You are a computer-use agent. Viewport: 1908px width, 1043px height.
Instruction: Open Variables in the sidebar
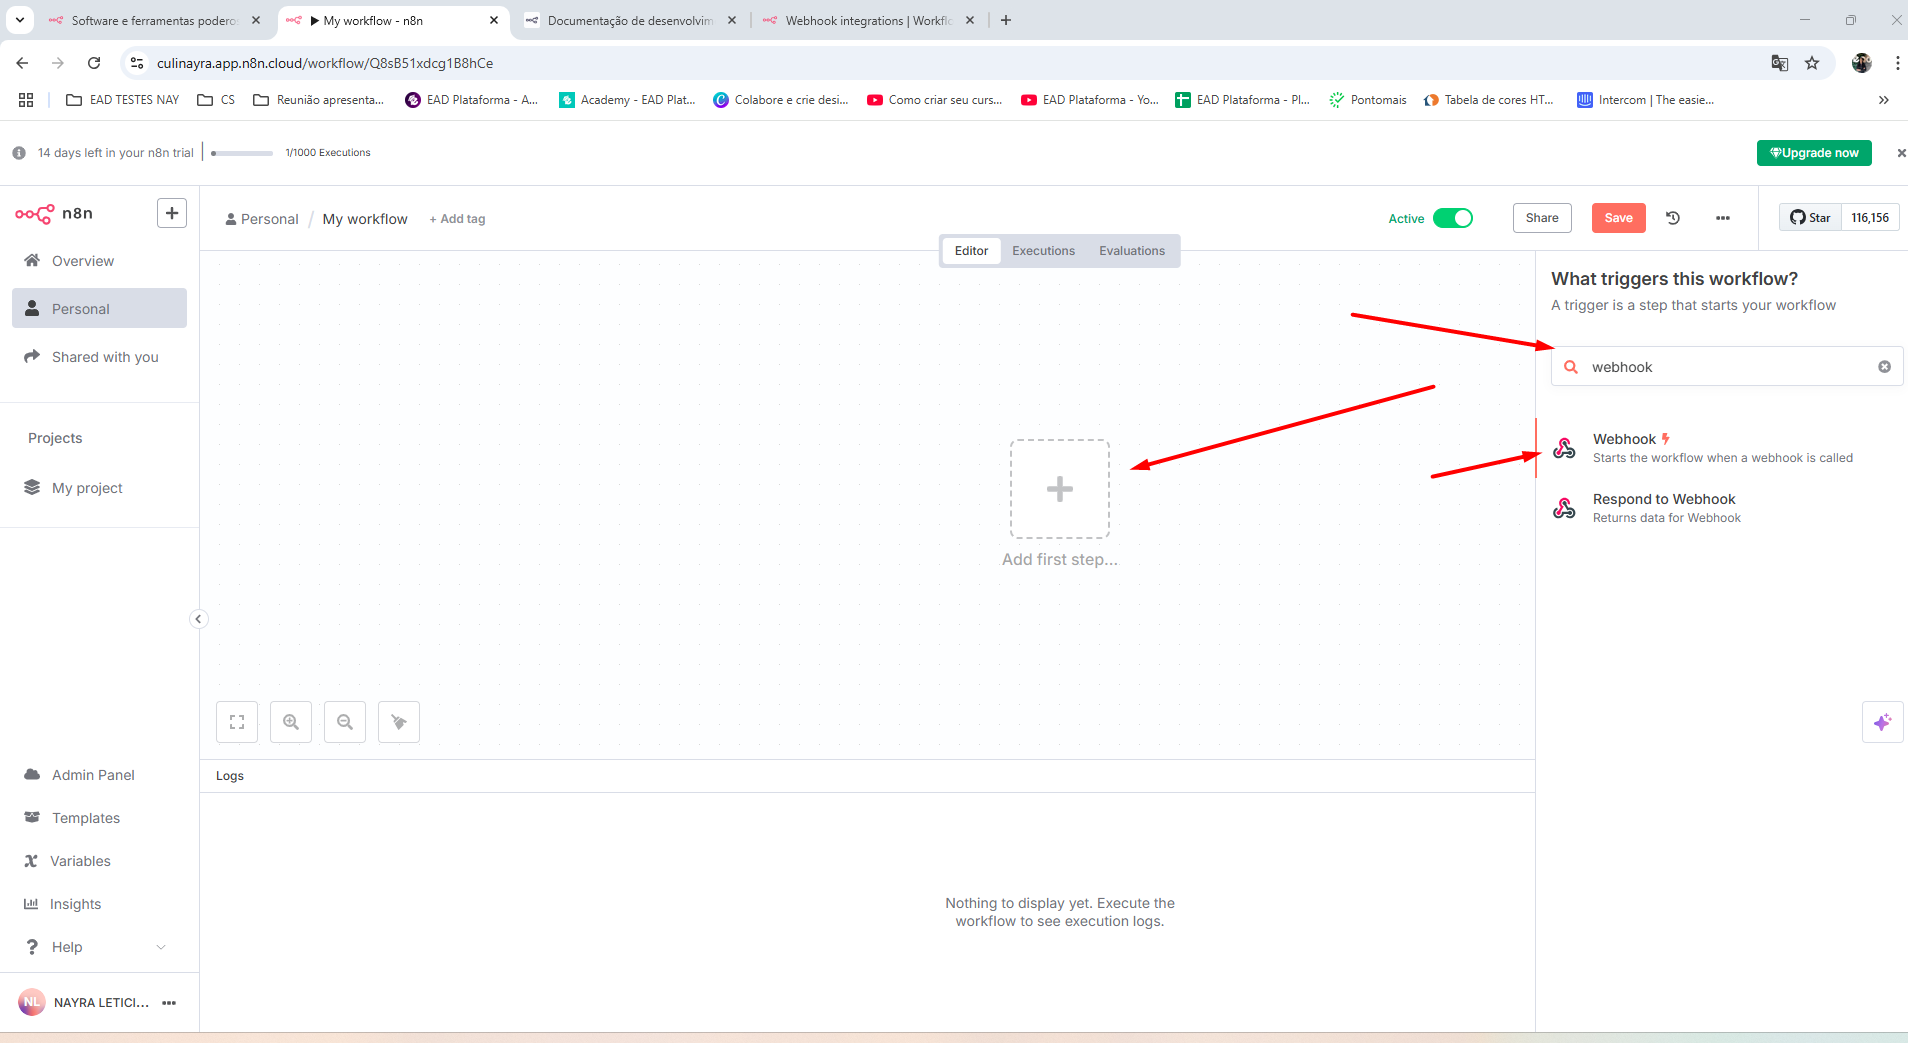(99, 861)
